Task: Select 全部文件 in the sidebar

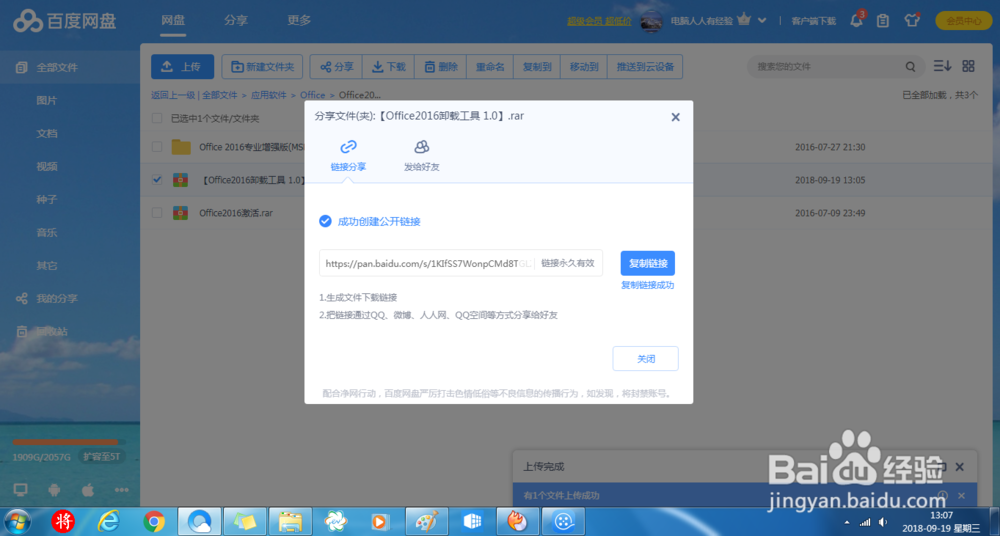Action: 70,67
